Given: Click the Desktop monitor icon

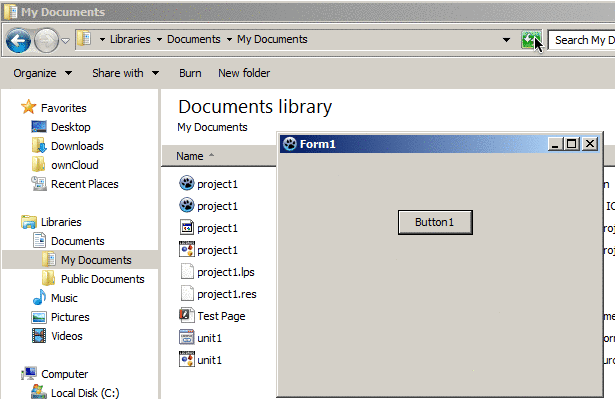Looking at the screenshot, I should 39,127.
